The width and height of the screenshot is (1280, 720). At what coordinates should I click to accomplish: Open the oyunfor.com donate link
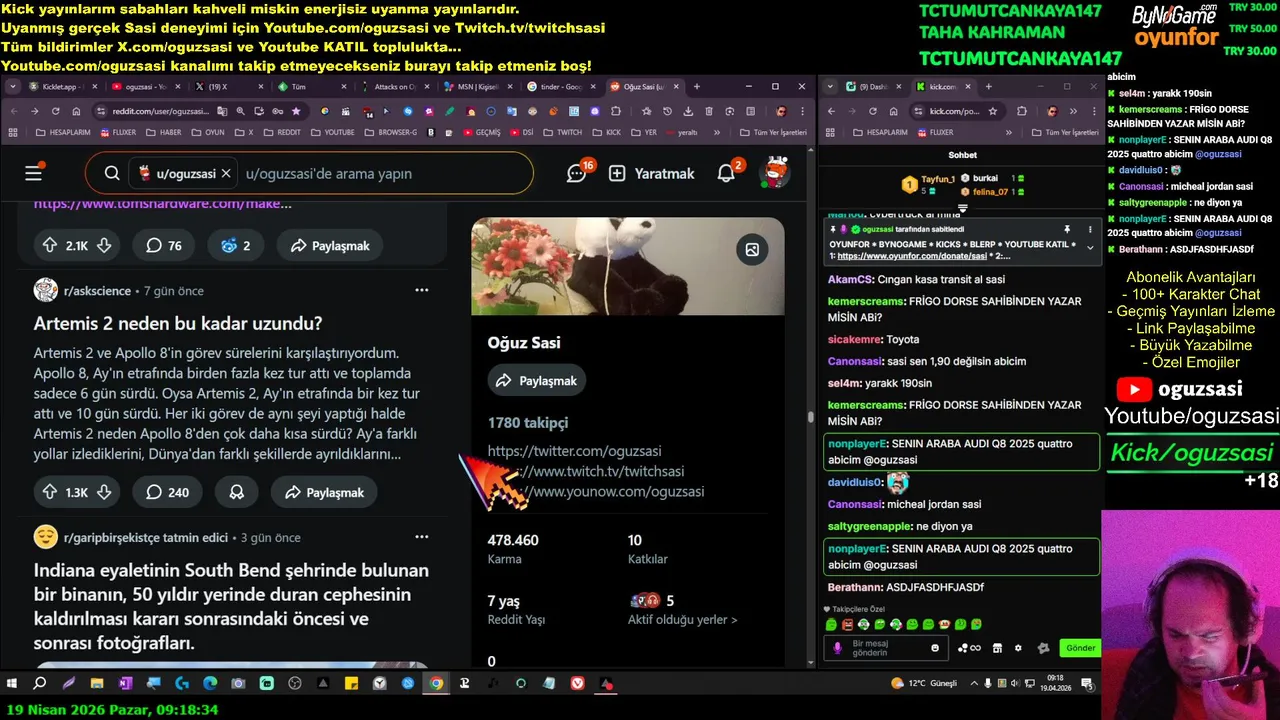click(912, 256)
